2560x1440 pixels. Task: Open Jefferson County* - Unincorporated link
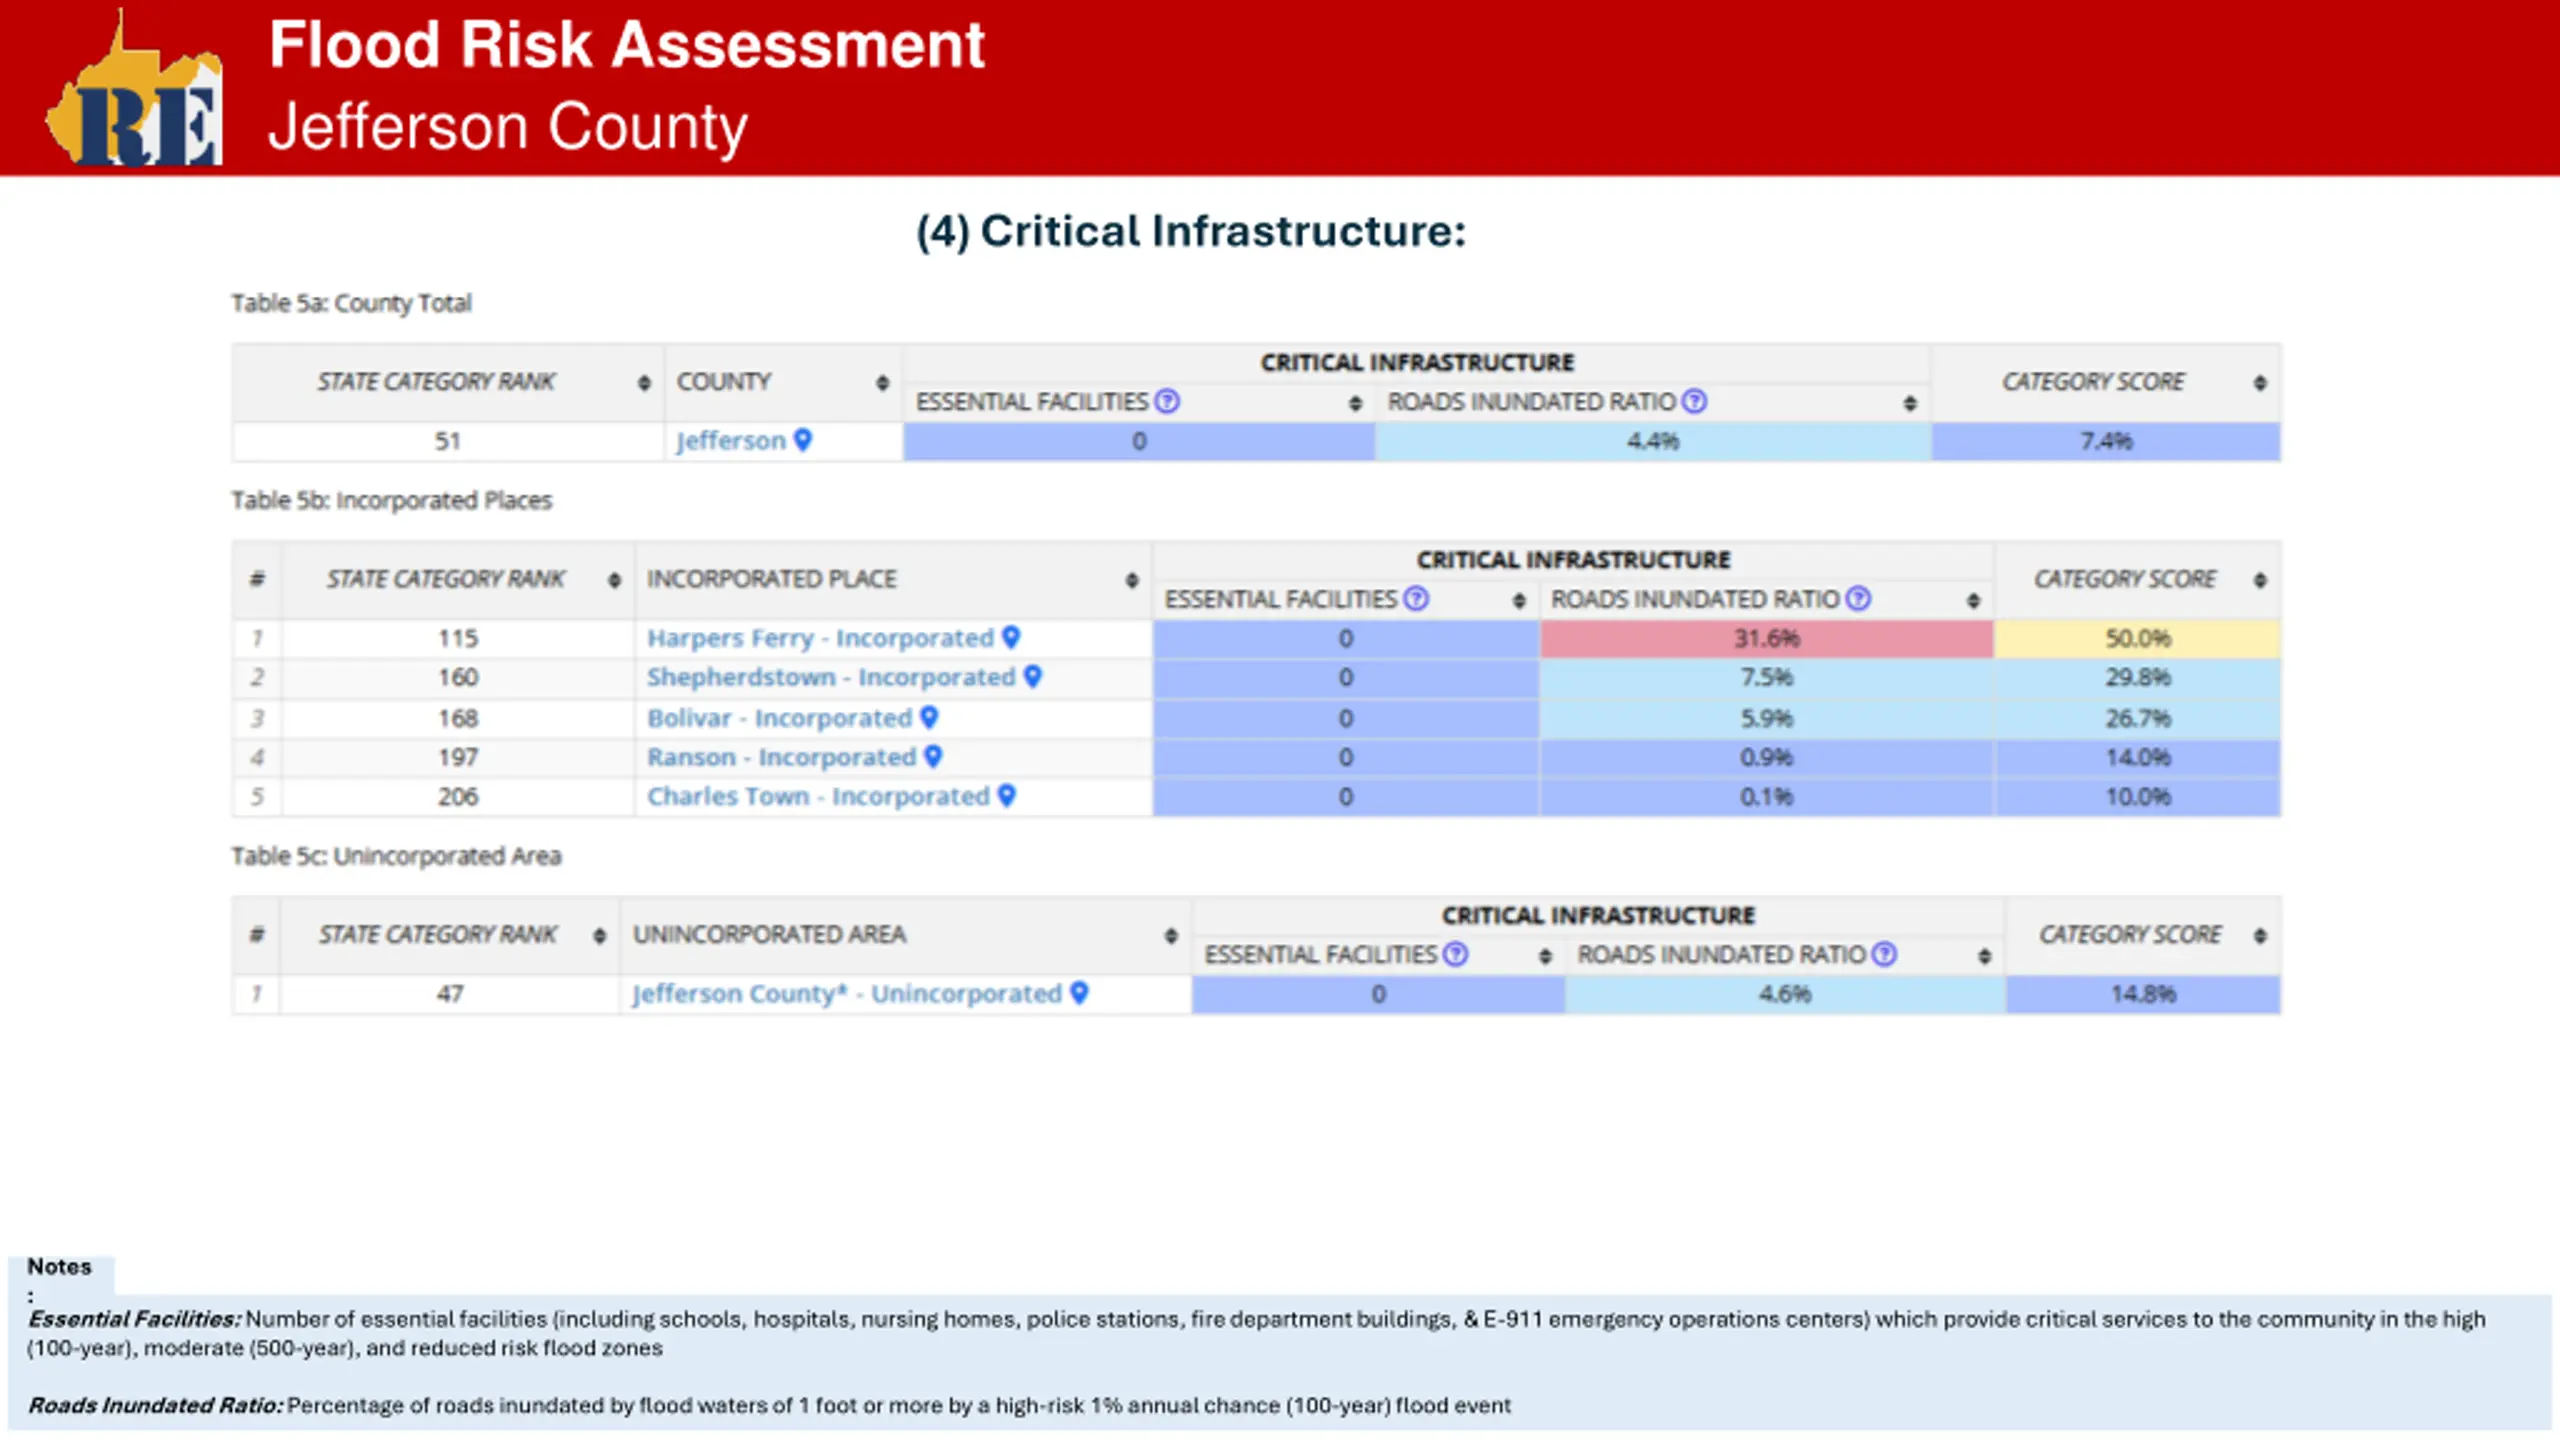tap(847, 994)
